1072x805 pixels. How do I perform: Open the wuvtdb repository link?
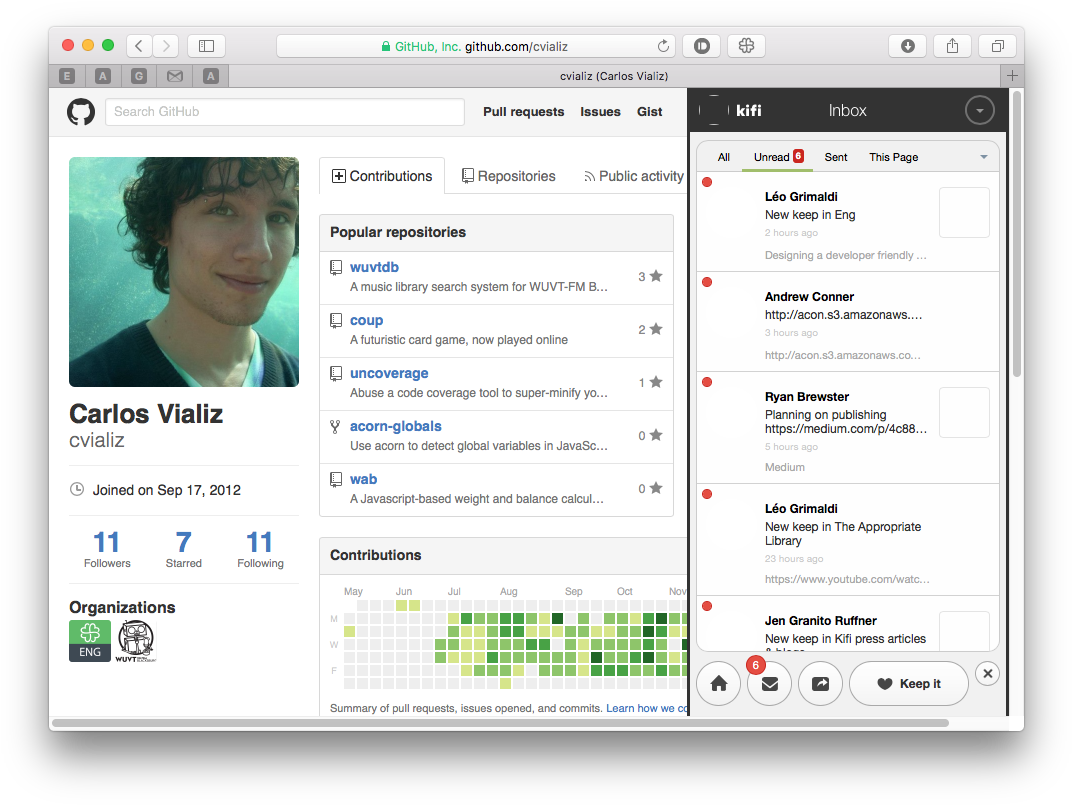point(374,267)
